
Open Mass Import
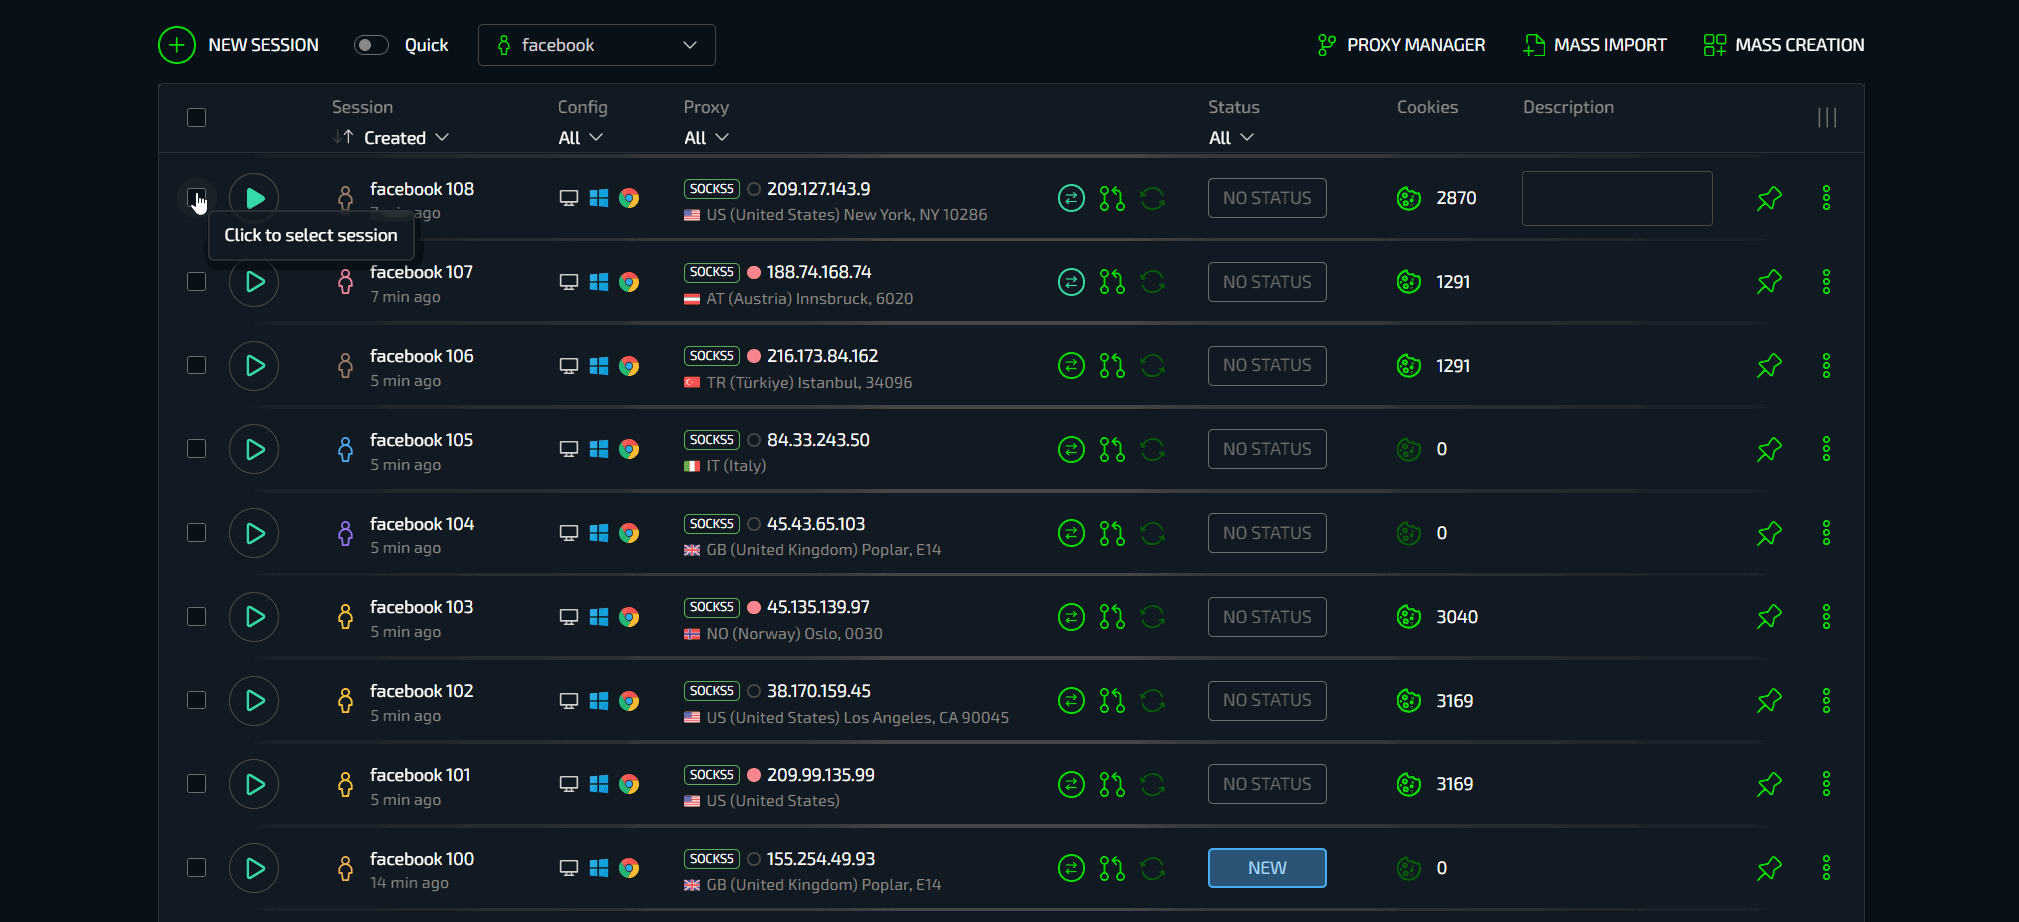(1594, 45)
